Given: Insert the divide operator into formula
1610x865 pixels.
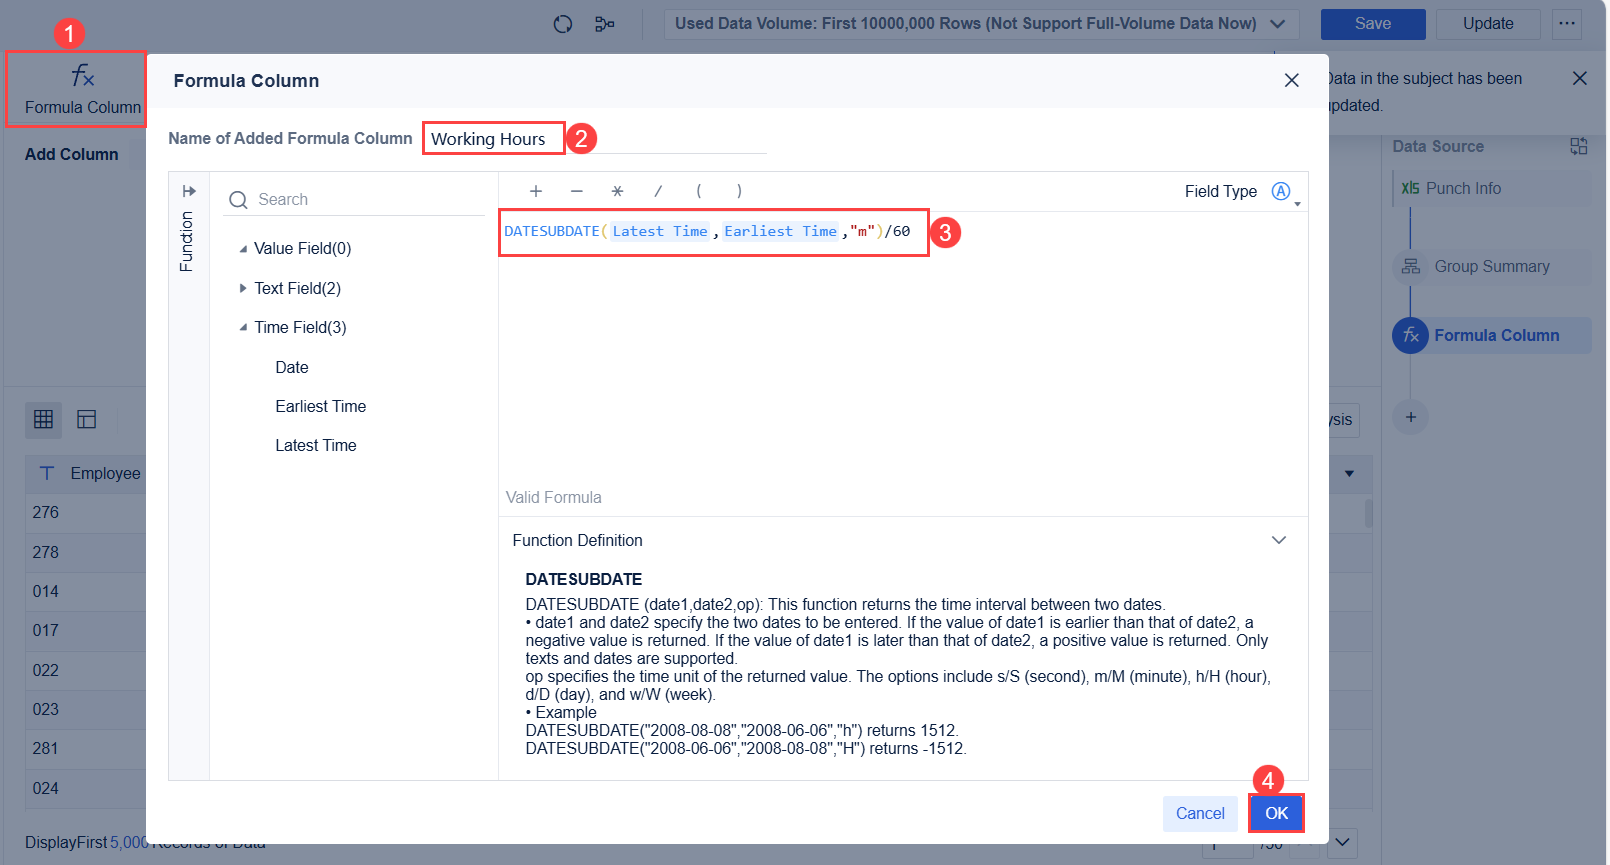Looking at the screenshot, I should coord(658,191).
